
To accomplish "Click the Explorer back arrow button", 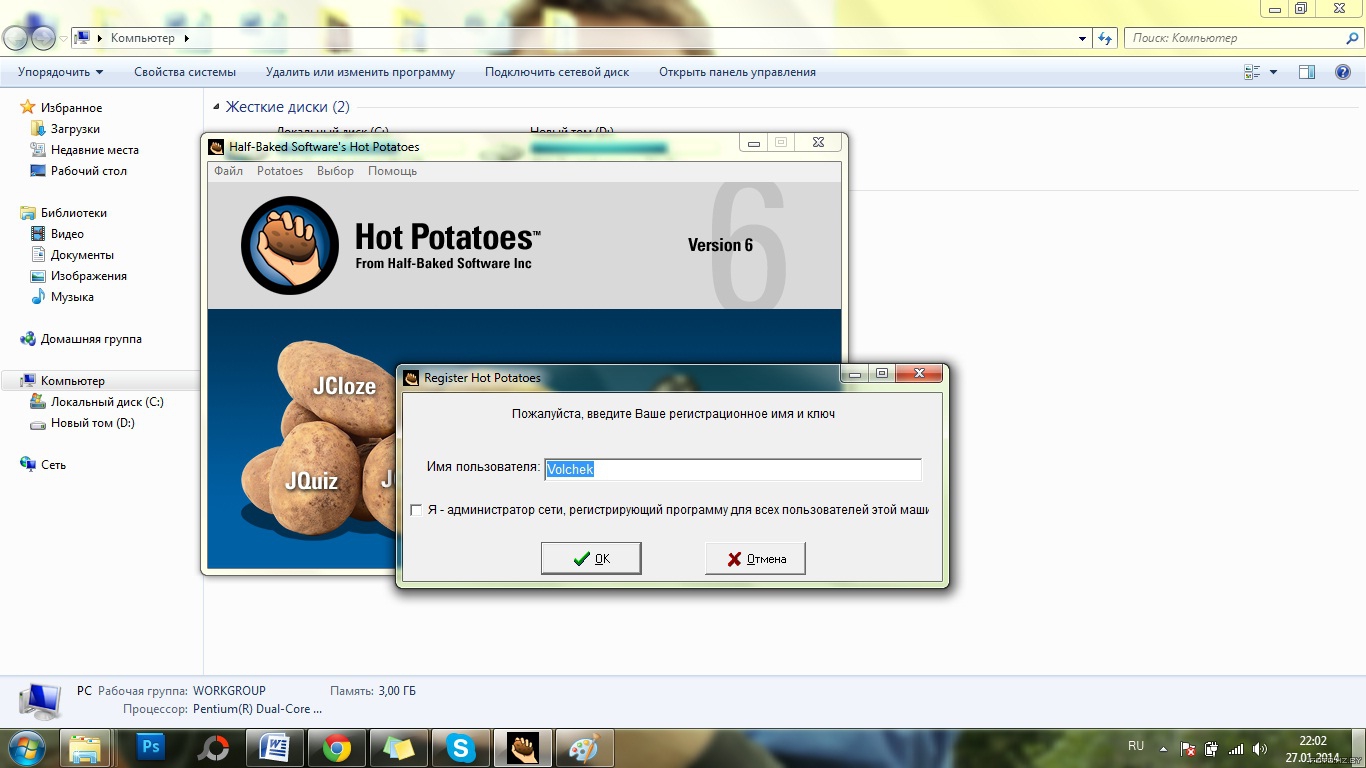I will click(x=17, y=38).
